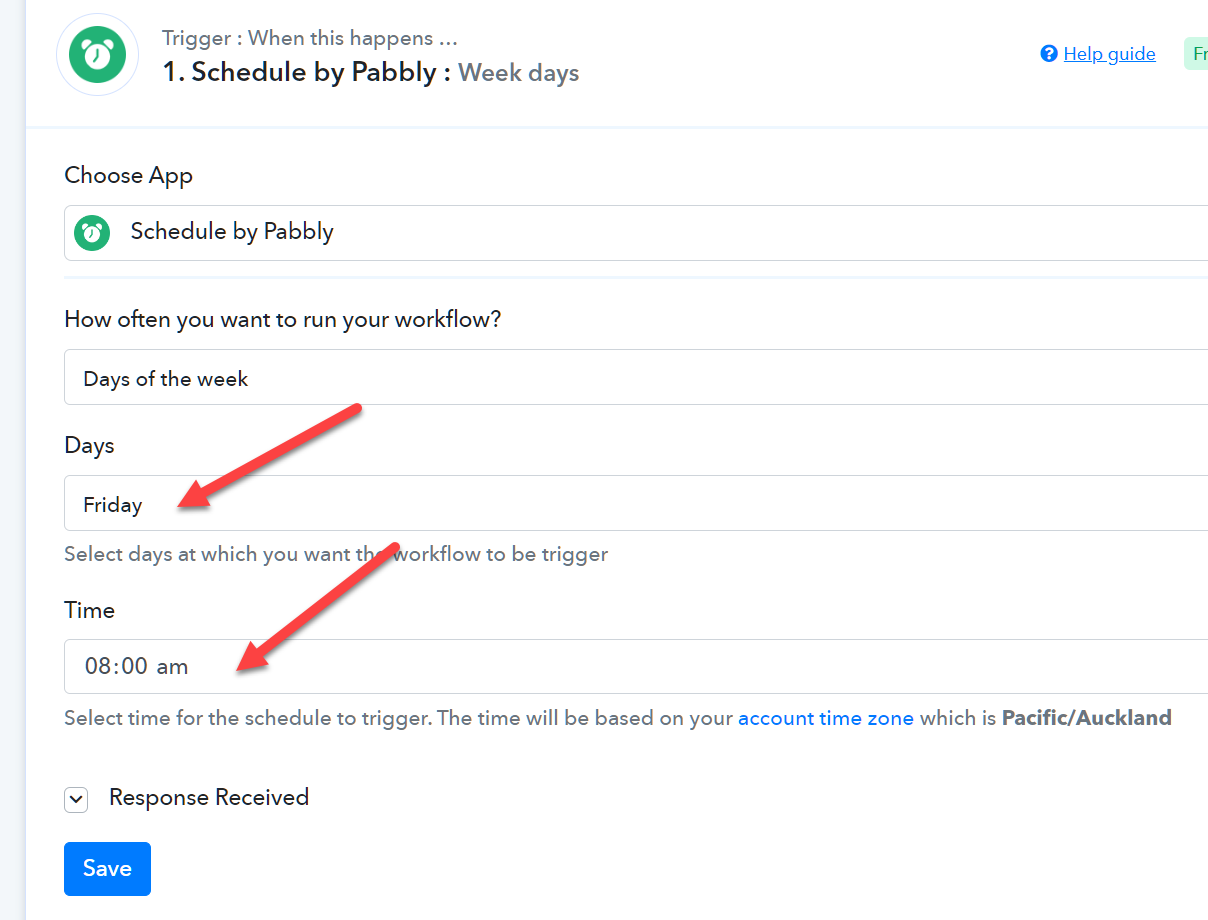The width and height of the screenshot is (1208, 920).
Task: Open the Days dropdown showing Friday
Action: click(636, 503)
